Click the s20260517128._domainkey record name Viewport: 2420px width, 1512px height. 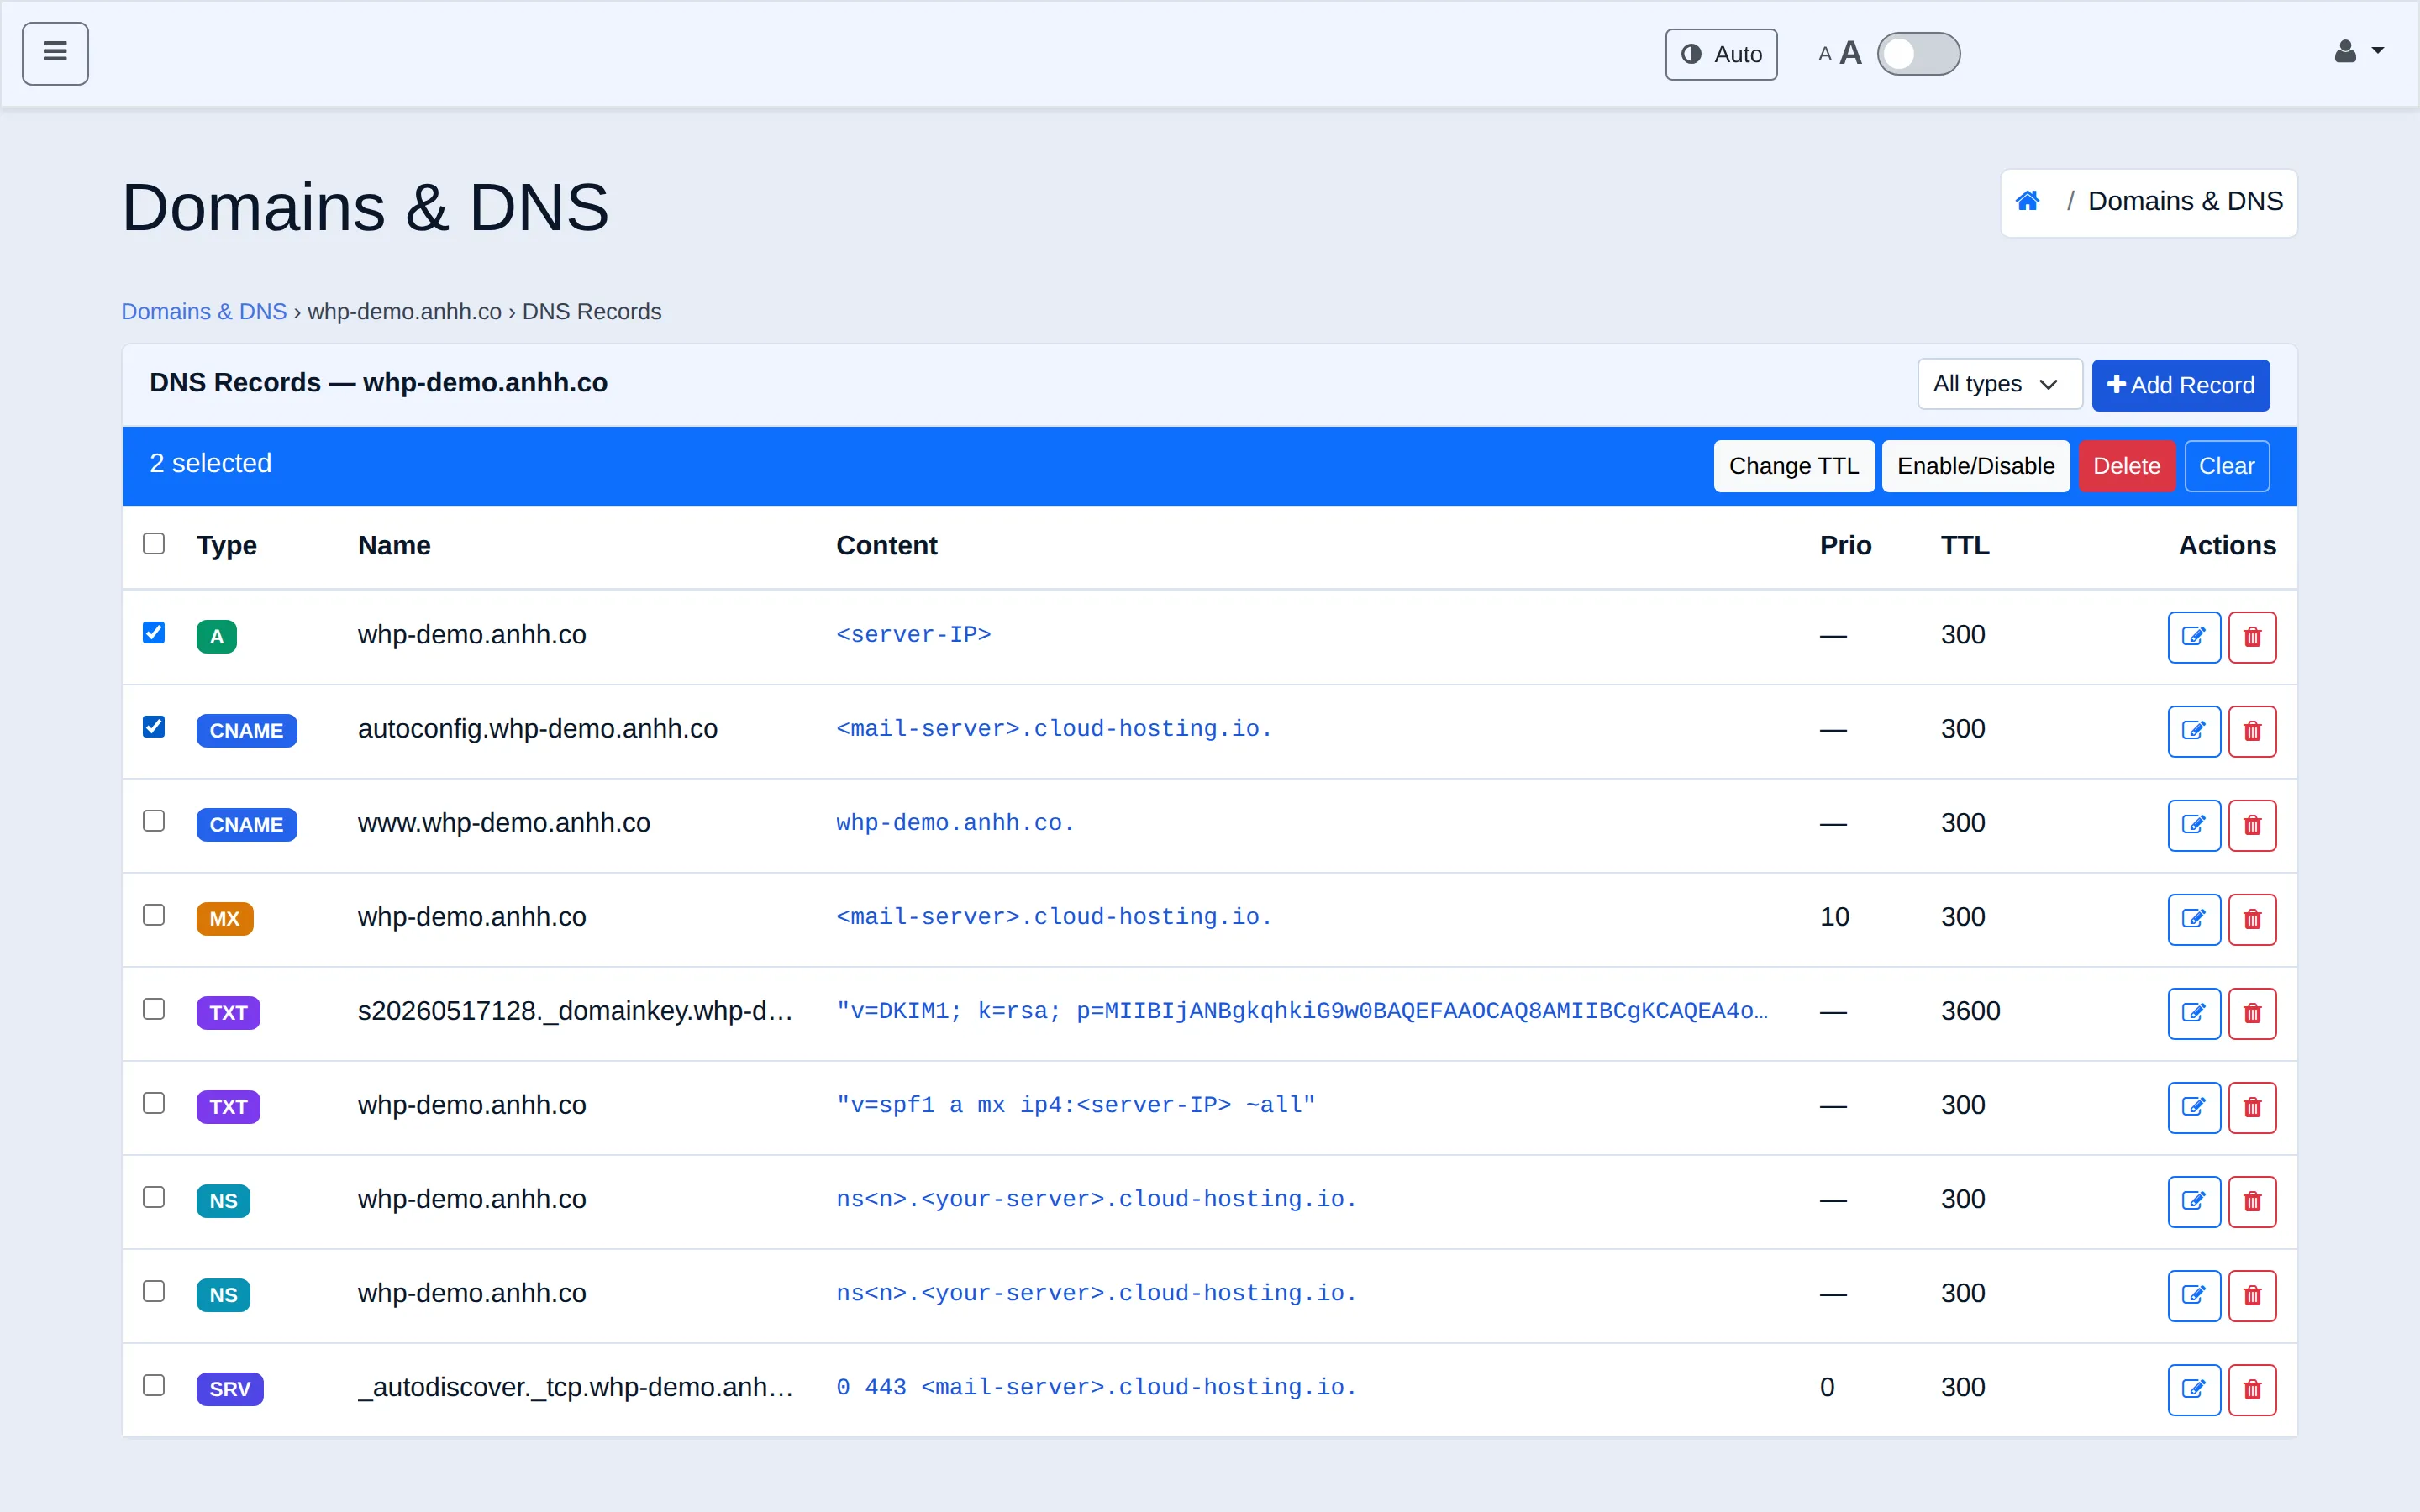pyautogui.click(x=575, y=1011)
